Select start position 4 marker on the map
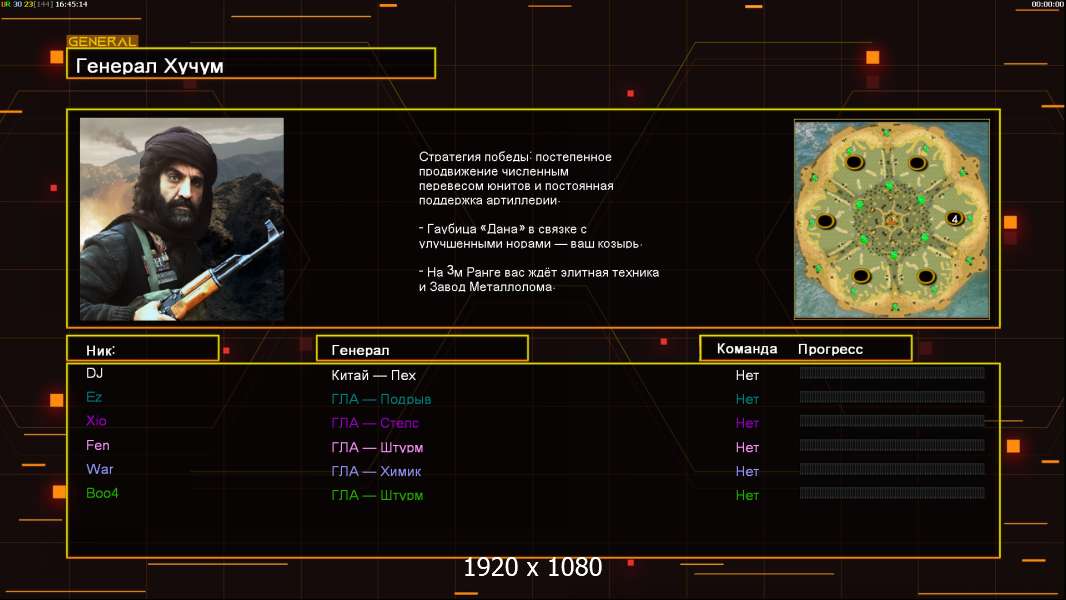The image size is (1066, 600). [955, 219]
